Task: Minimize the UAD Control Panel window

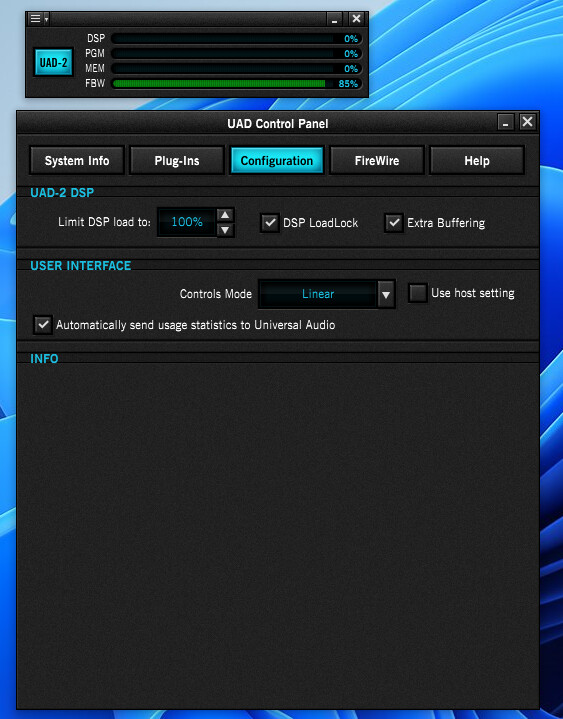Action: tap(506, 122)
